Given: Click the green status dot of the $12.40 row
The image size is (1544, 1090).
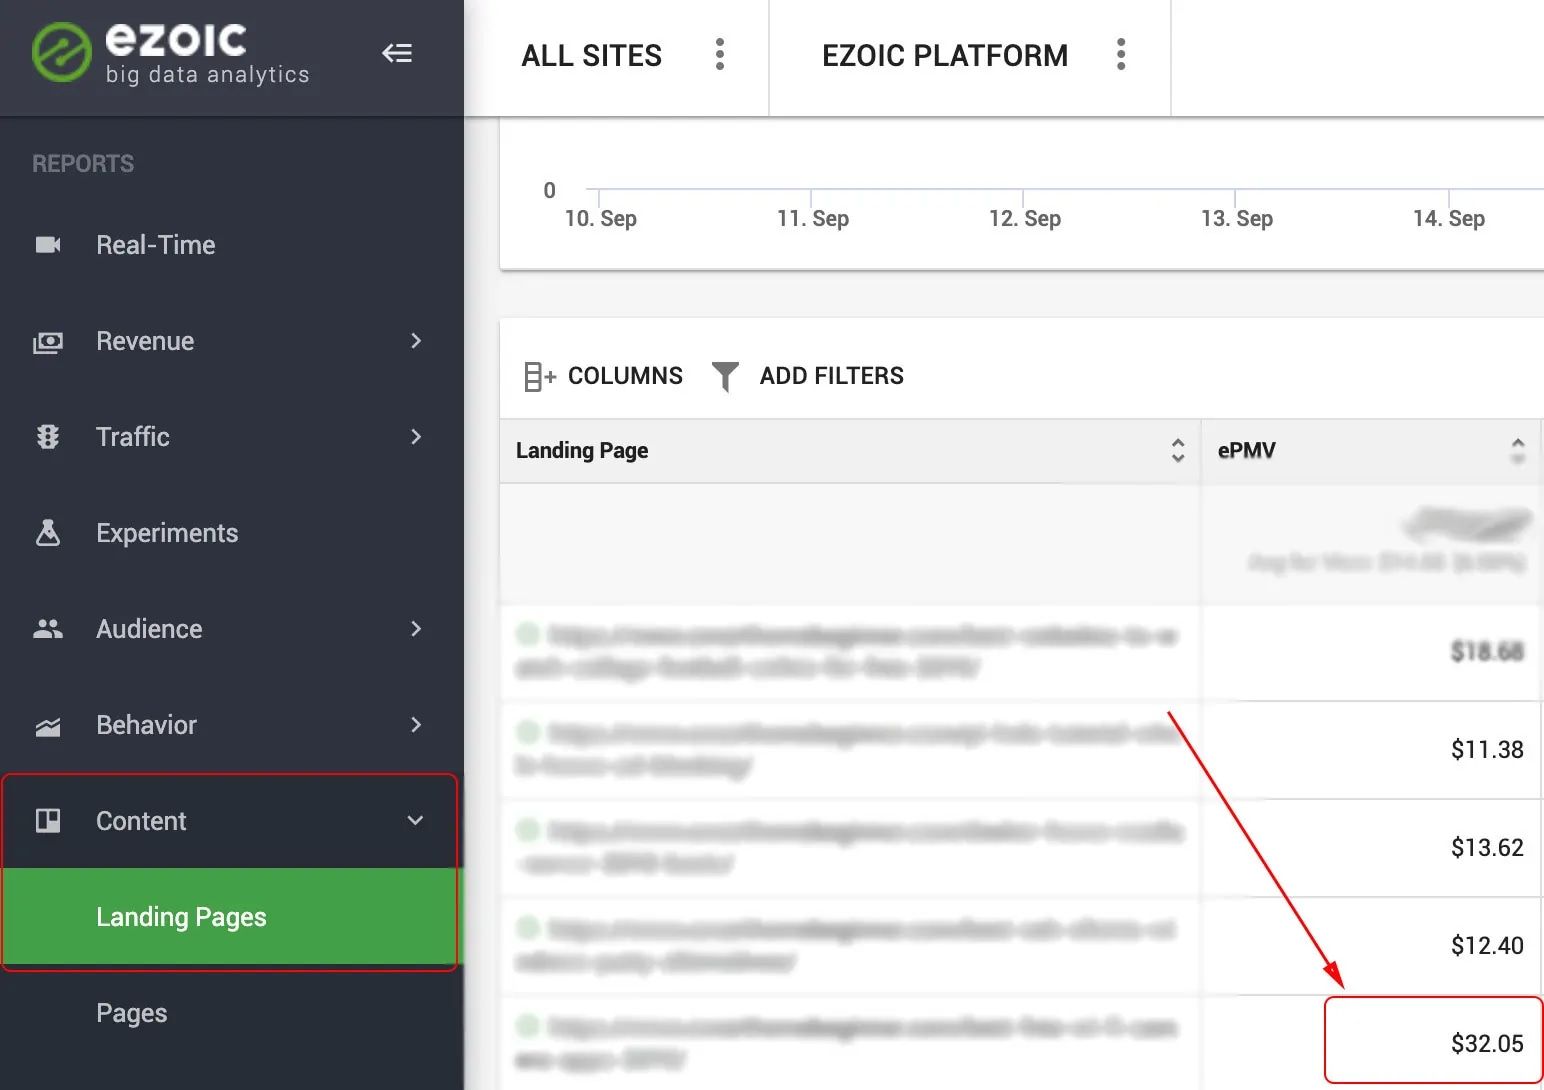Looking at the screenshot, I should (x=528, y=928).
